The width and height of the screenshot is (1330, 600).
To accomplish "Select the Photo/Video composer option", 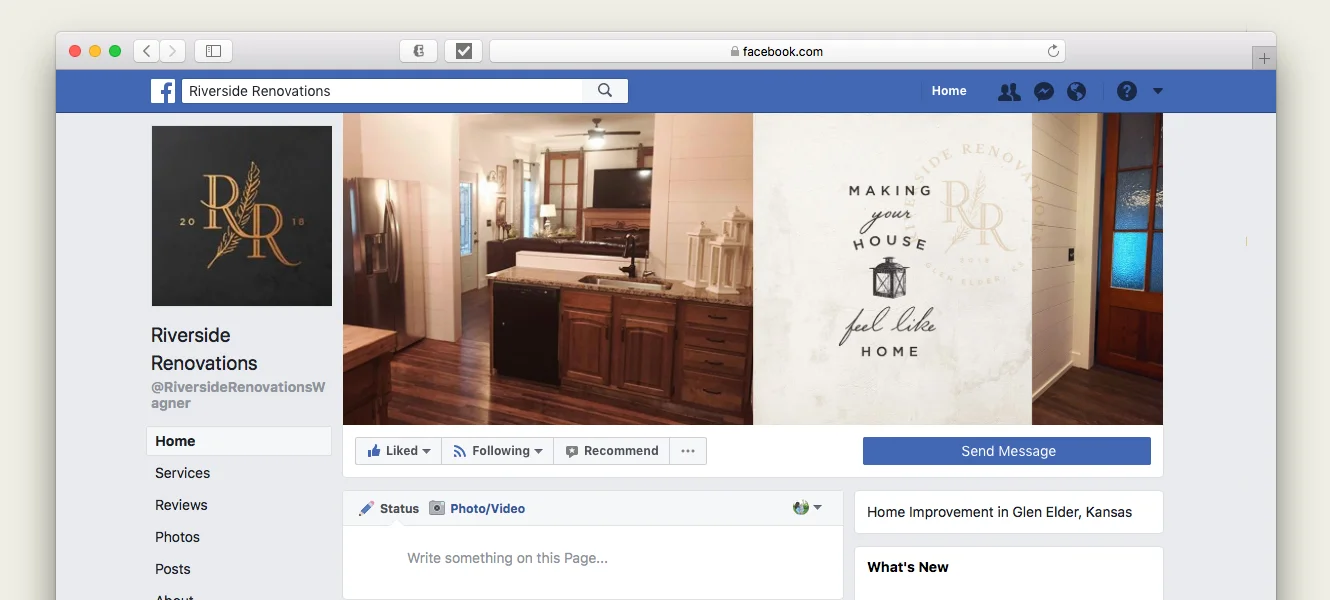I will (x=477, y=508).
